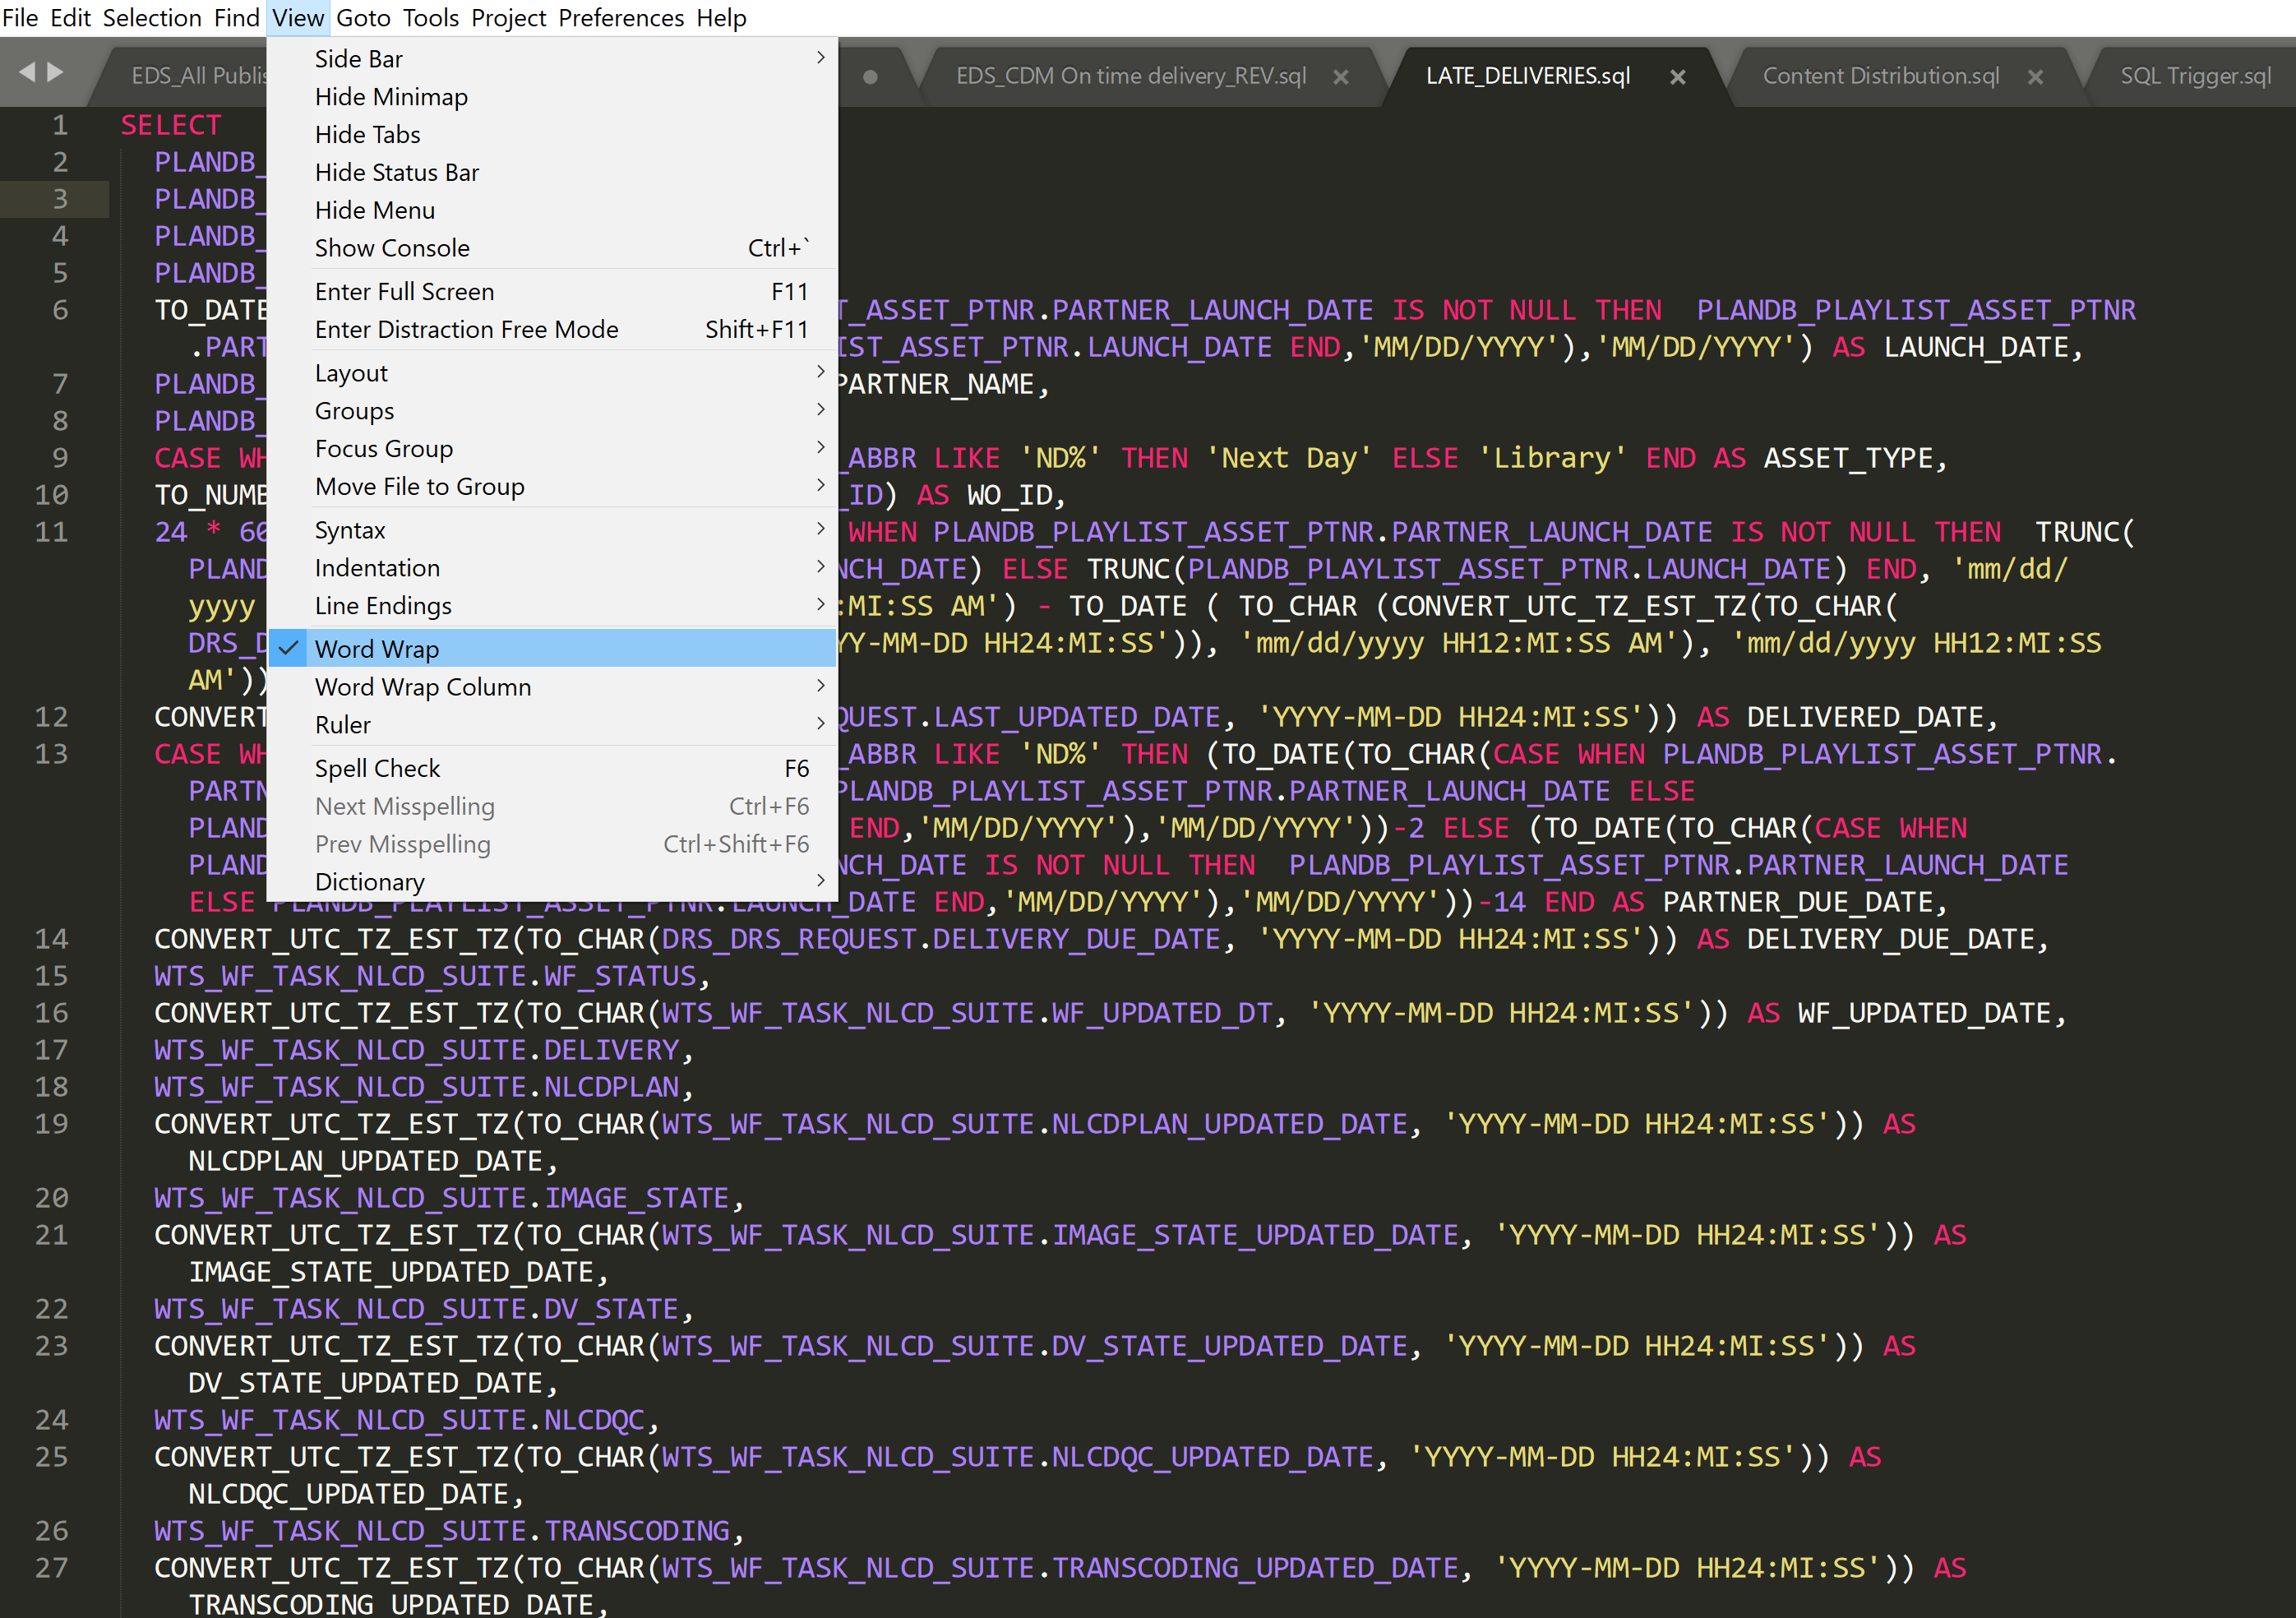Click the back navigation arrow icon
This screenshot has height=1618, width=2296.
[x=29, y=72]
